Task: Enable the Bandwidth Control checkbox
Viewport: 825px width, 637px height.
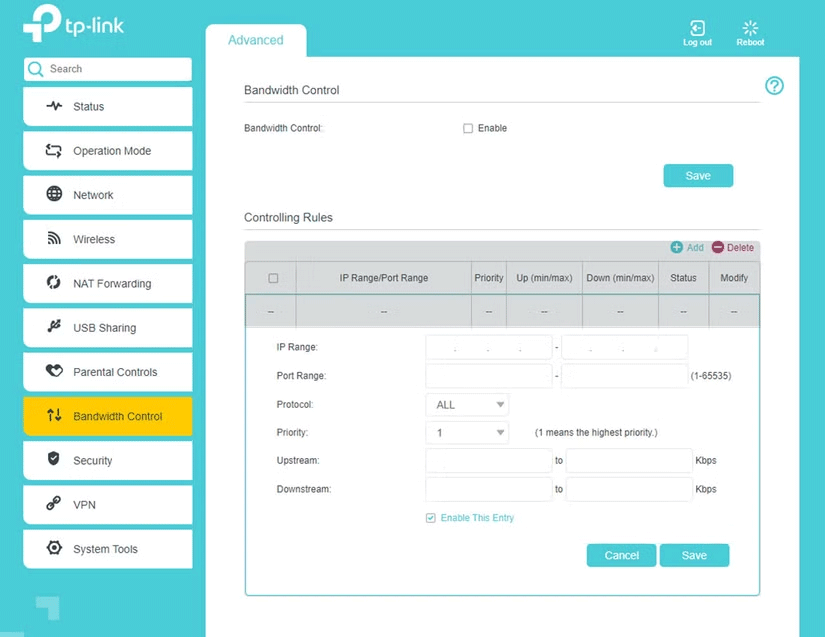Action: coord(468,129)
